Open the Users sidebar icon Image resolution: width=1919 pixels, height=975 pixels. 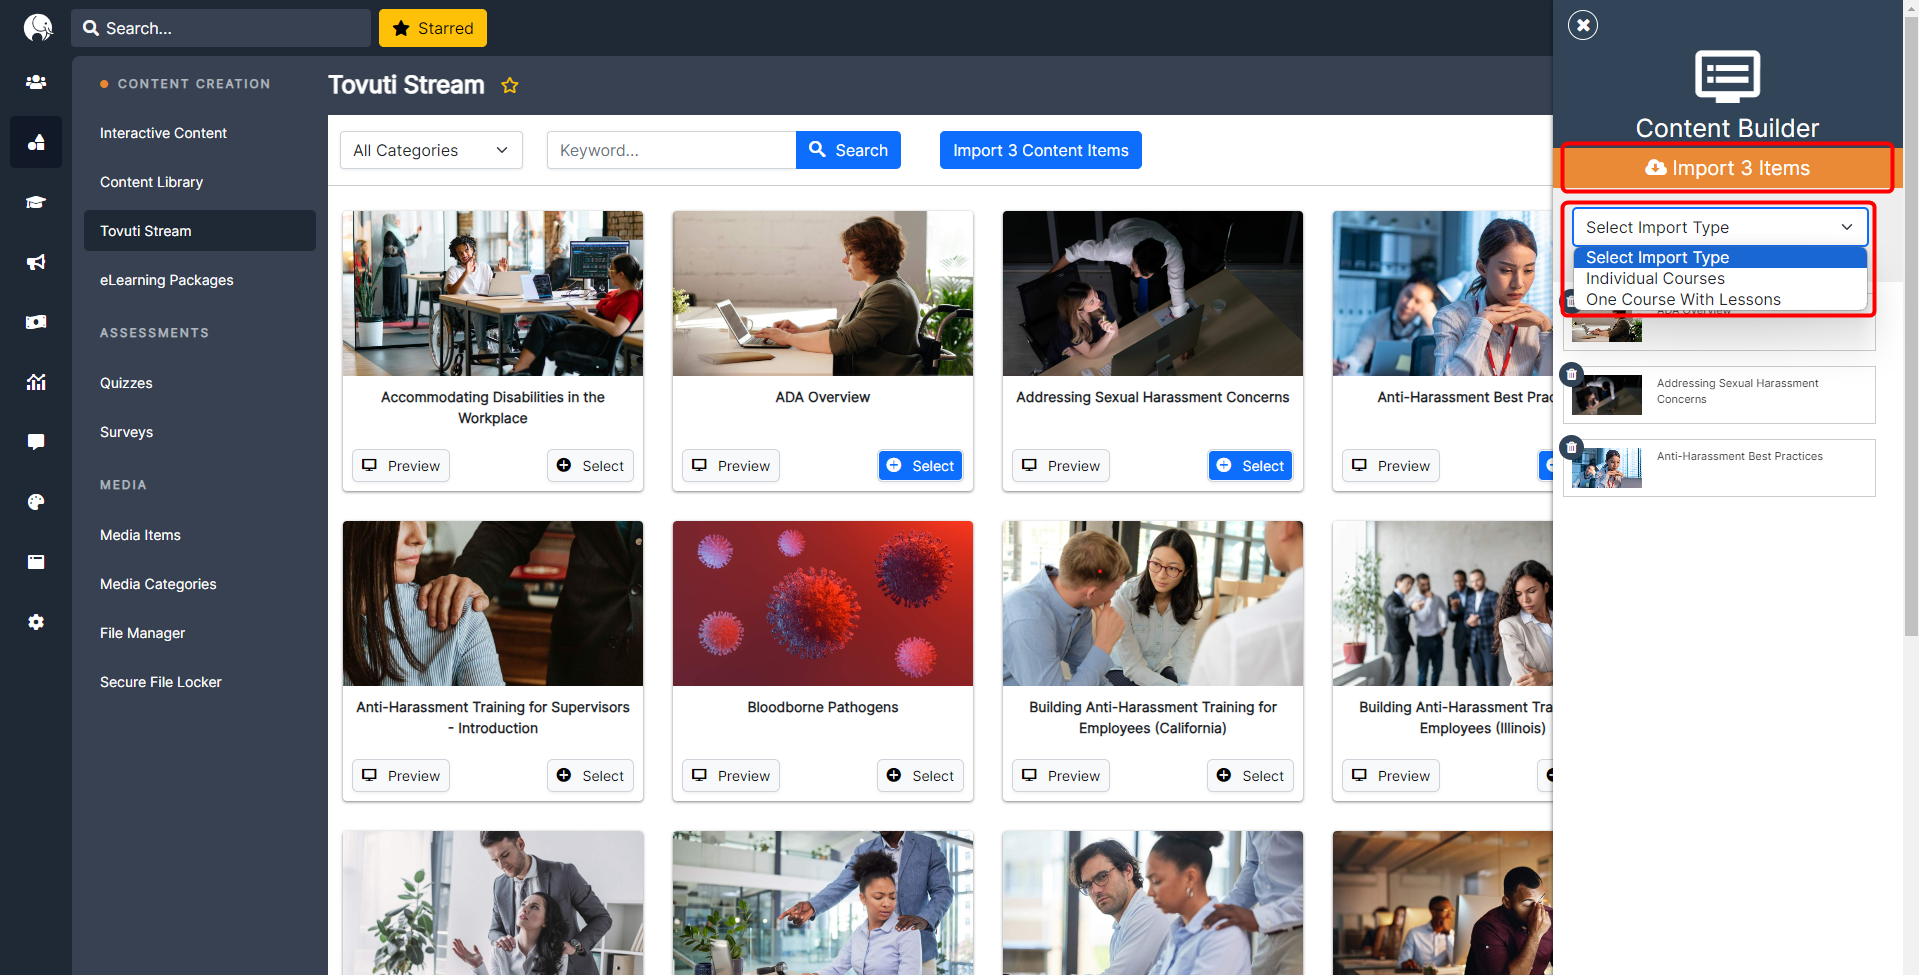click(36, 82)
